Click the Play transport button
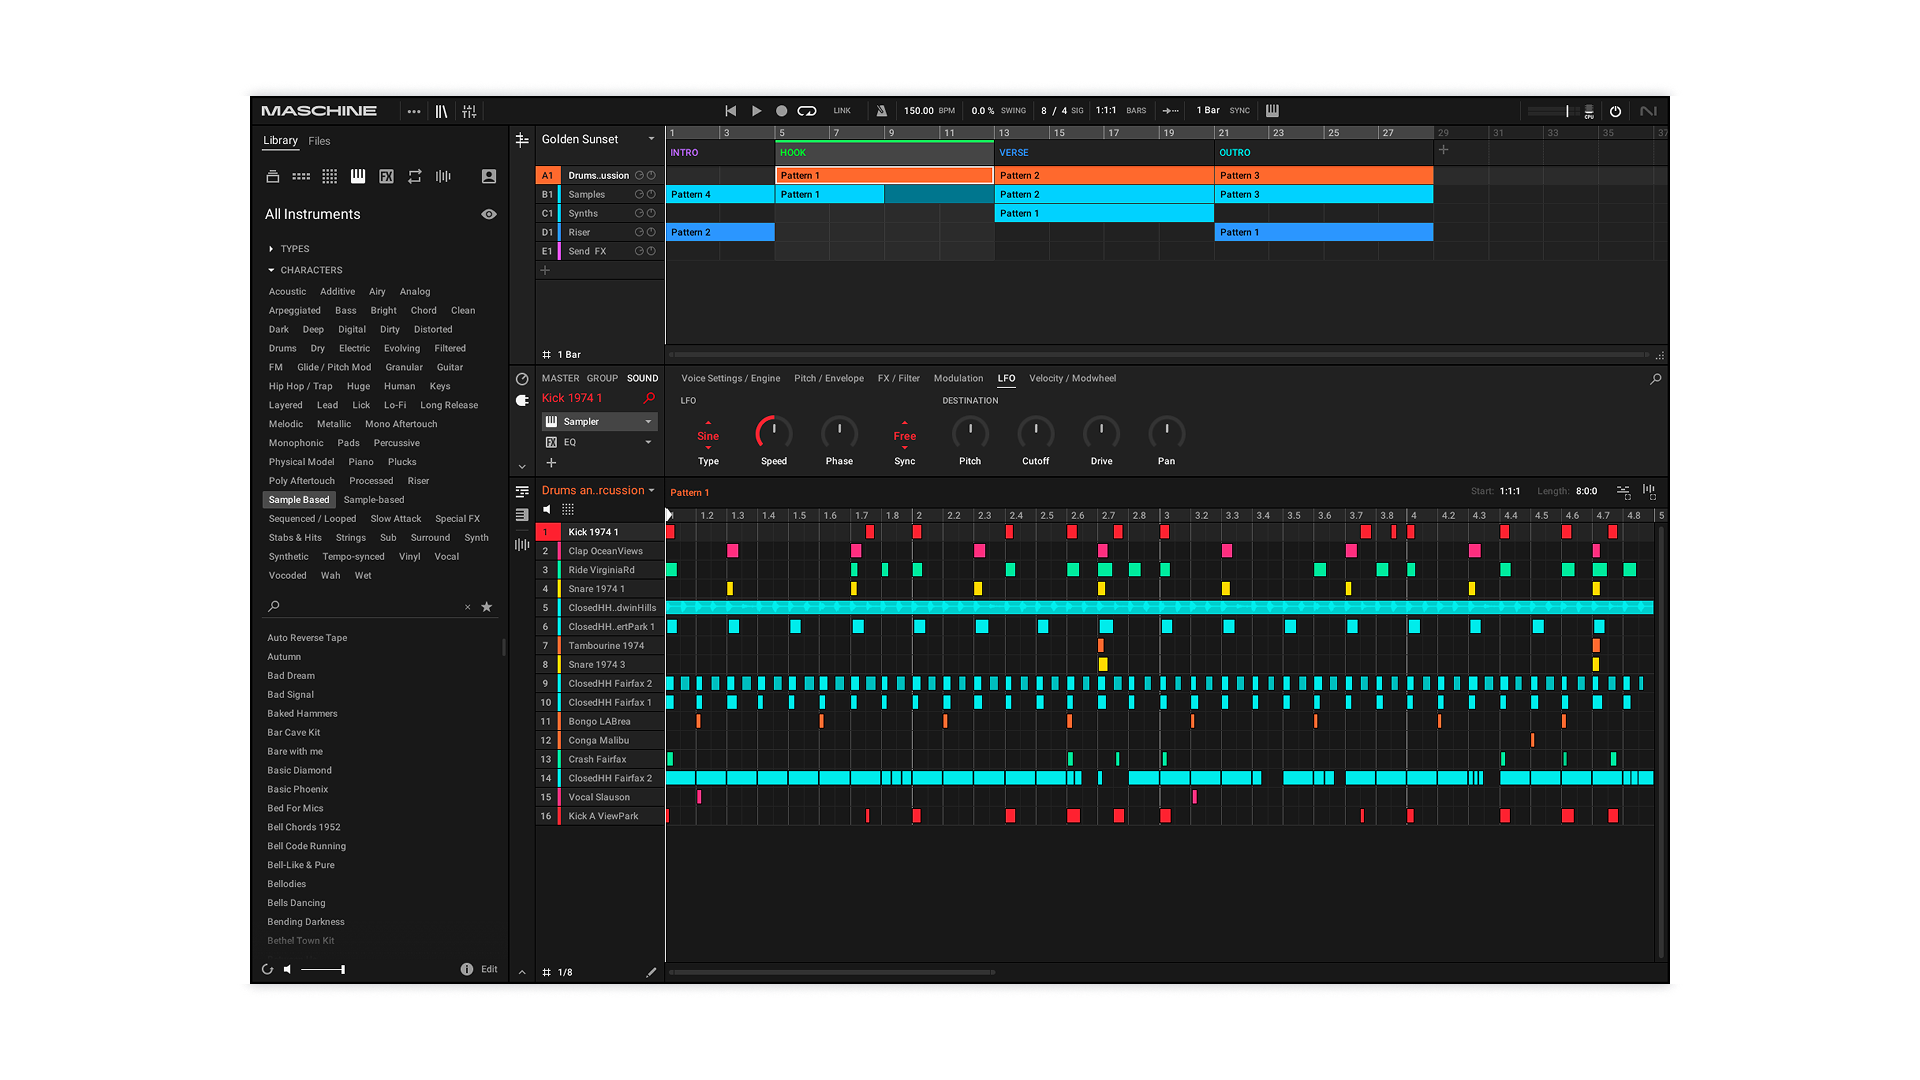The width and height of the screenshot is (1920, 1080). pos(756,111)
